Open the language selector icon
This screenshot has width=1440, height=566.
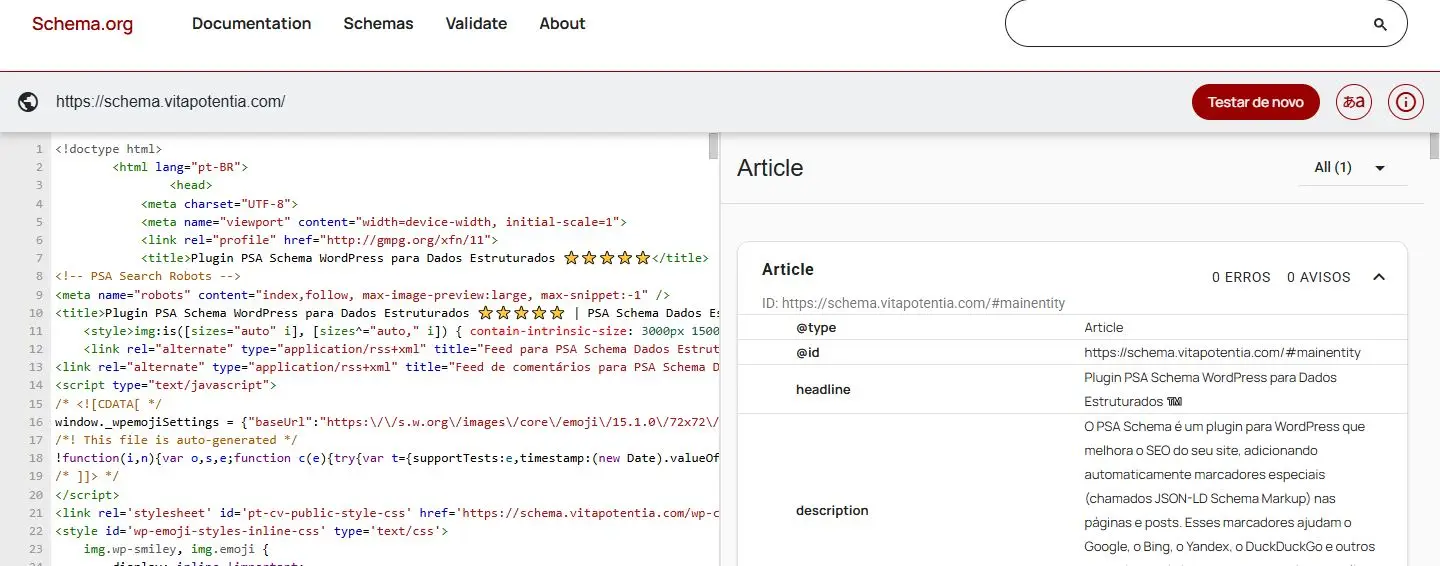(x=1354, y=102)
